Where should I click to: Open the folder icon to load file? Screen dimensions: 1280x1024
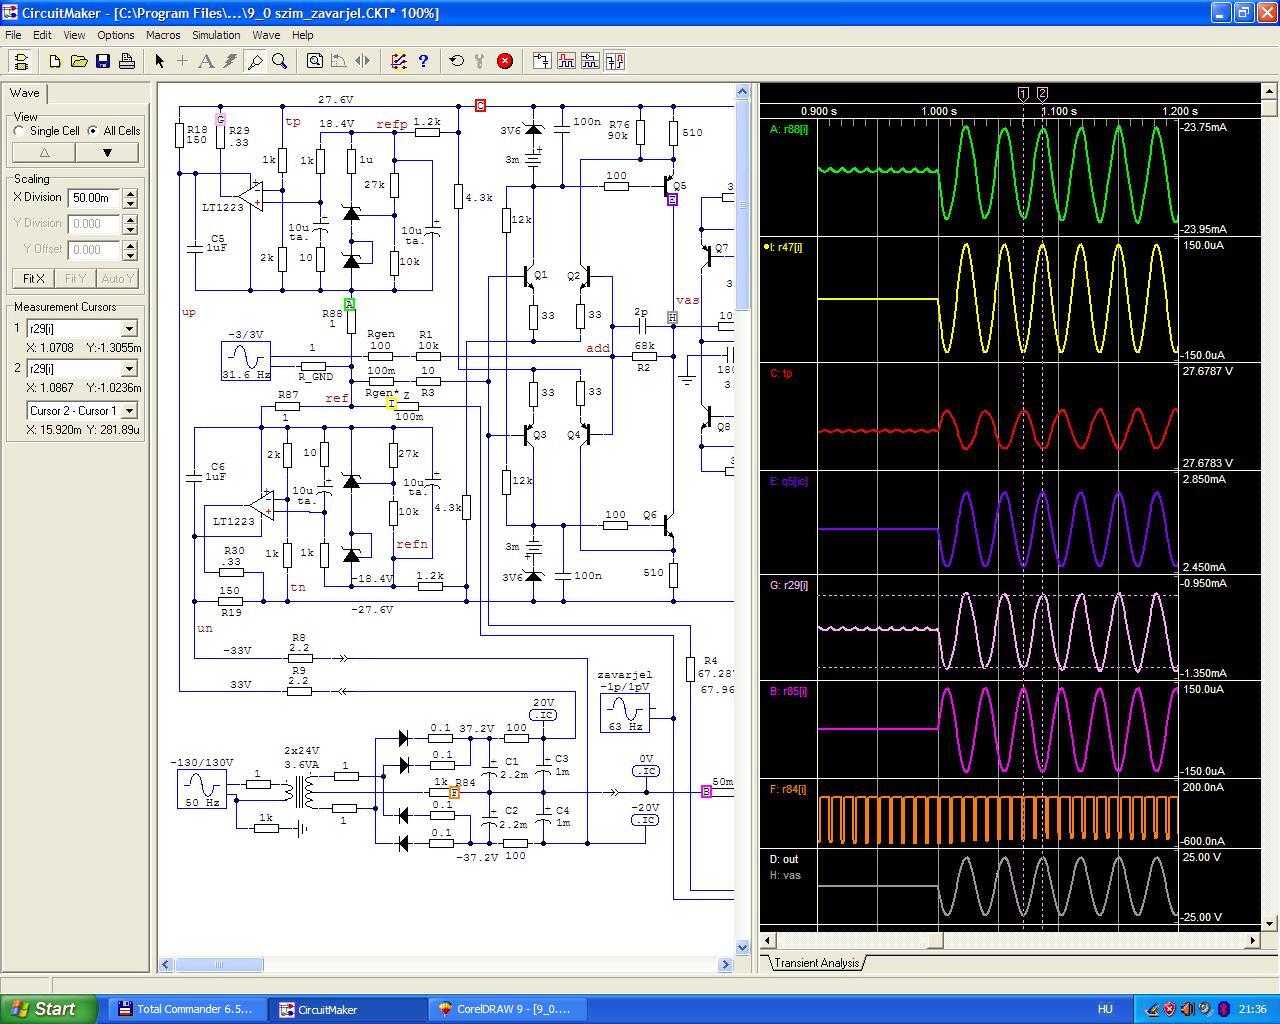79,61
